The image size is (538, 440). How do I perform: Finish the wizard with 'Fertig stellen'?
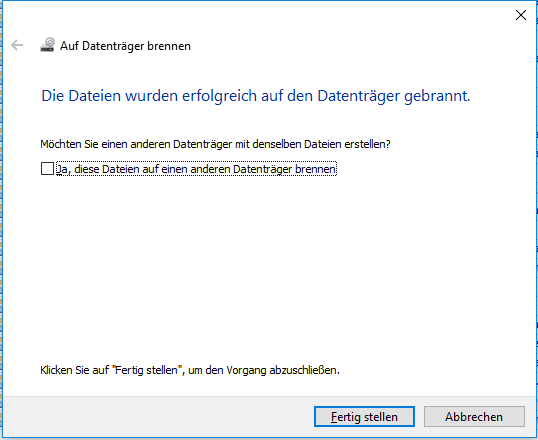point(364,417)
